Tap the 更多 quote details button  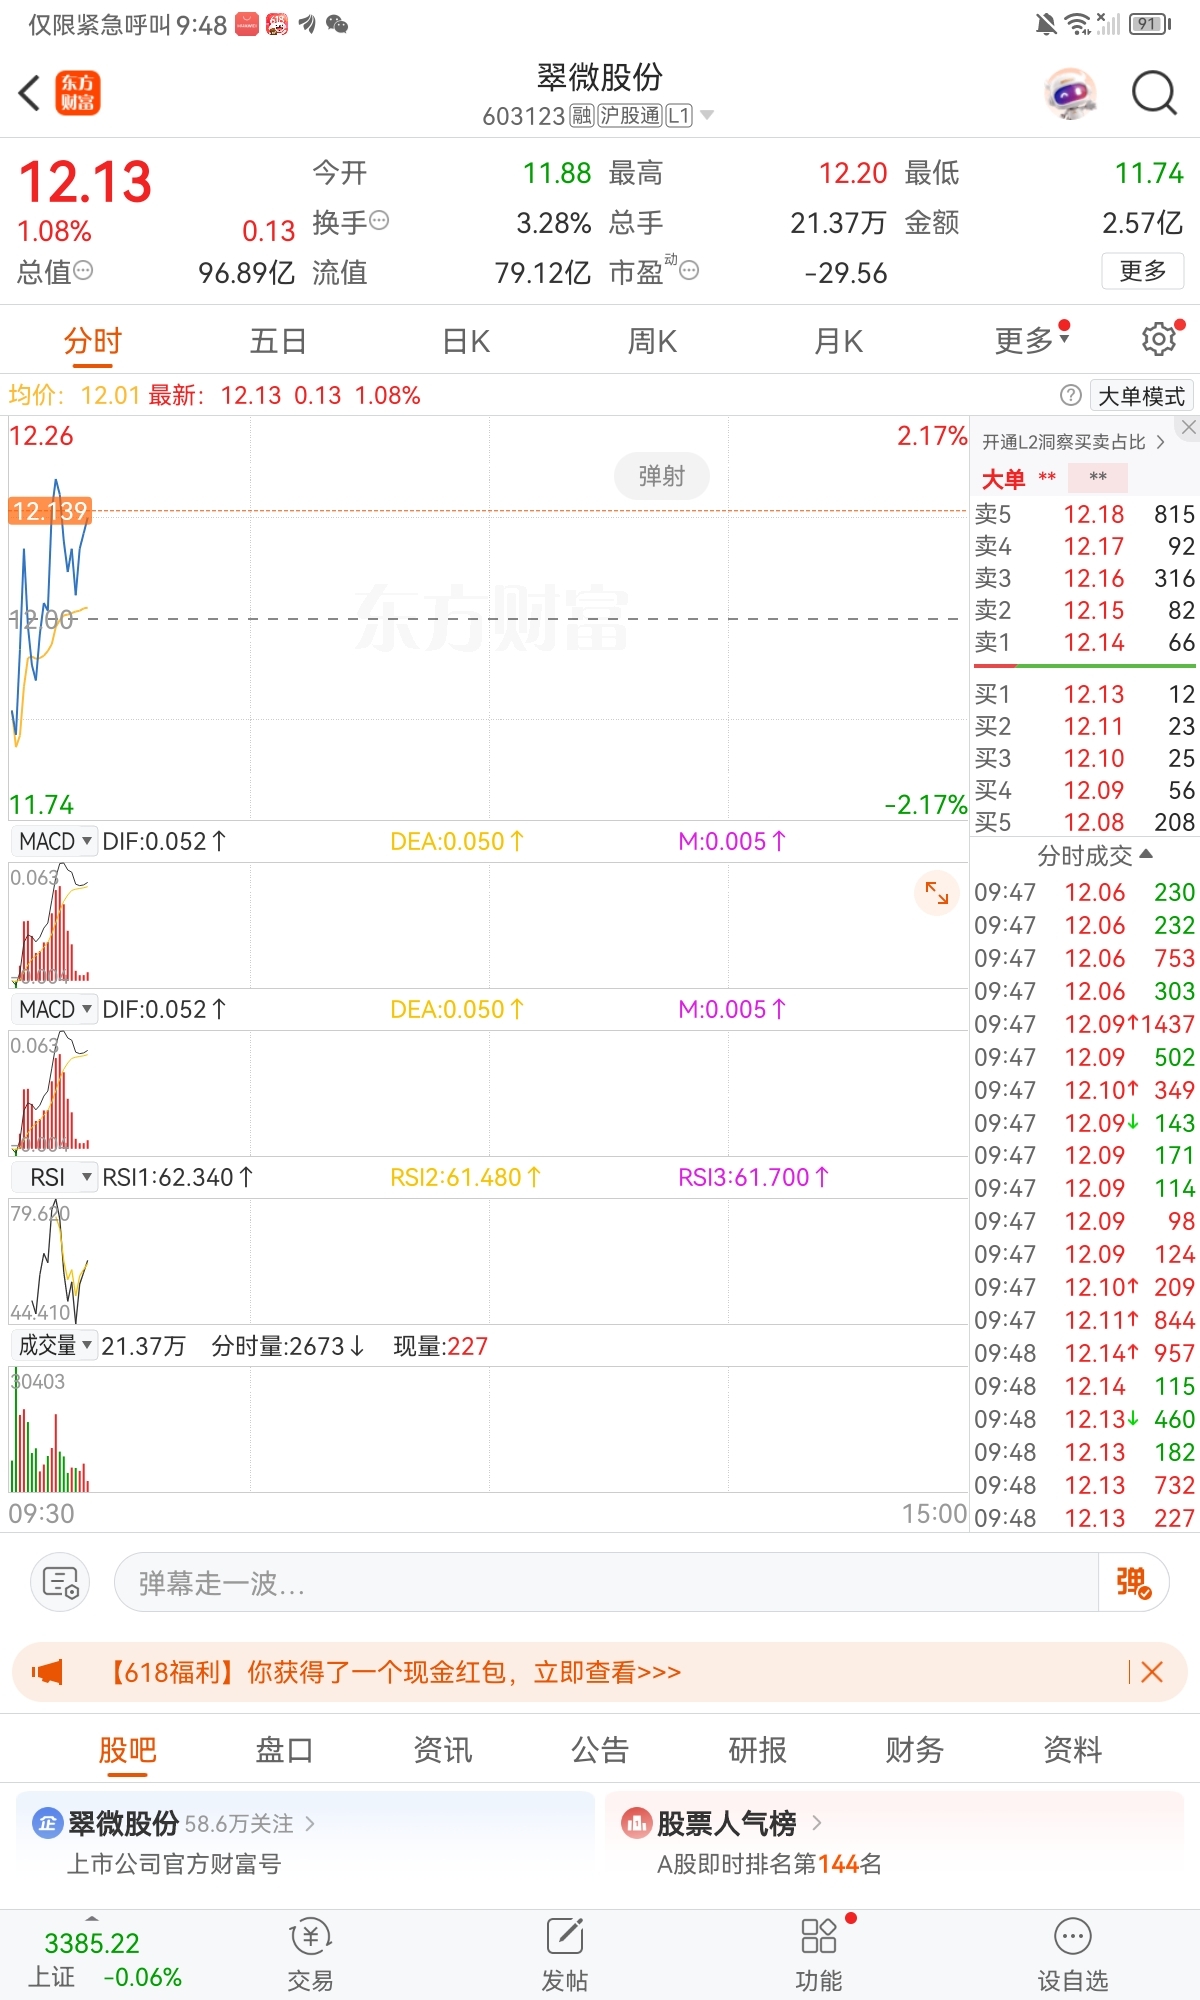(x=1143, y=271)
